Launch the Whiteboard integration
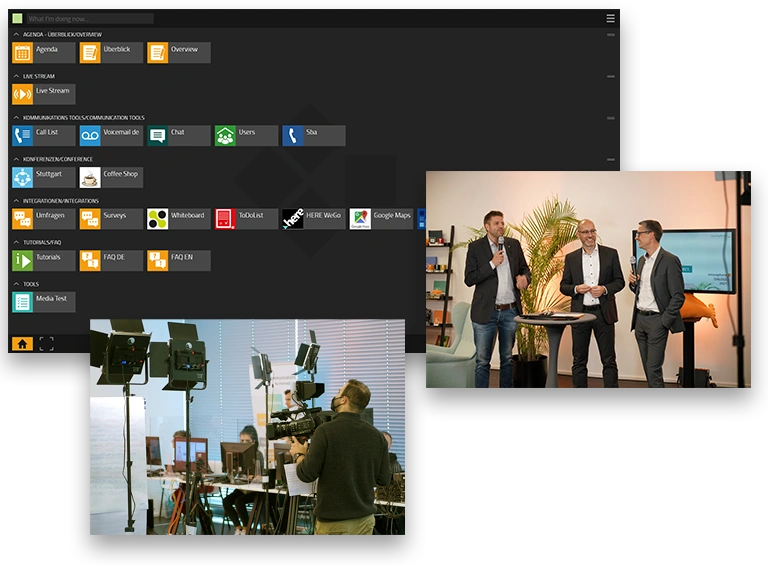The height and width of the screenshot is (565, 768). pyautogui.click(x=179, y=219)
